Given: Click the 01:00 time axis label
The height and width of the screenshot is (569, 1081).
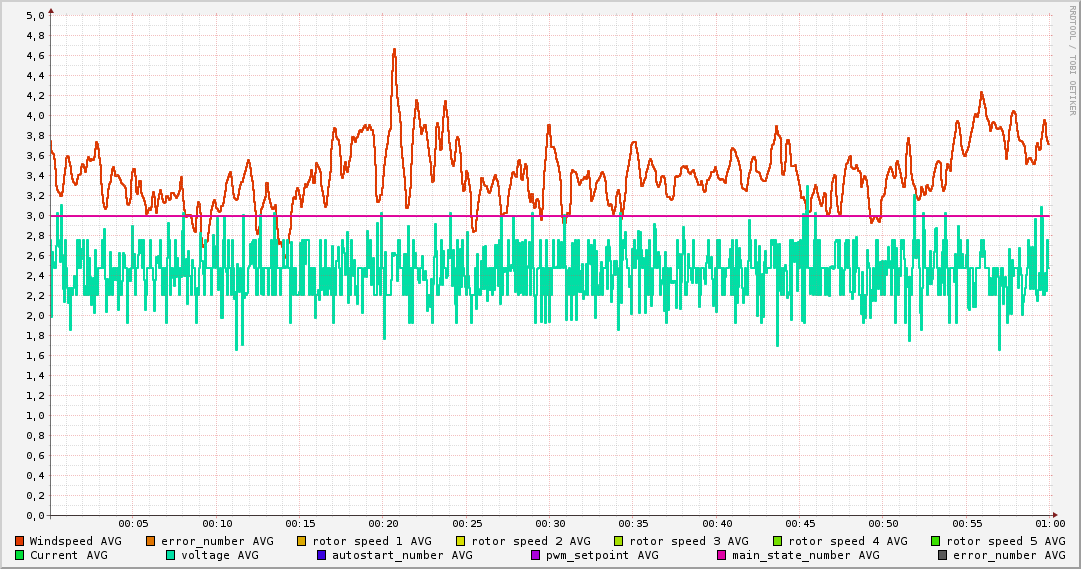Looking at the screenshot, I should click(x=1050, y=523).
